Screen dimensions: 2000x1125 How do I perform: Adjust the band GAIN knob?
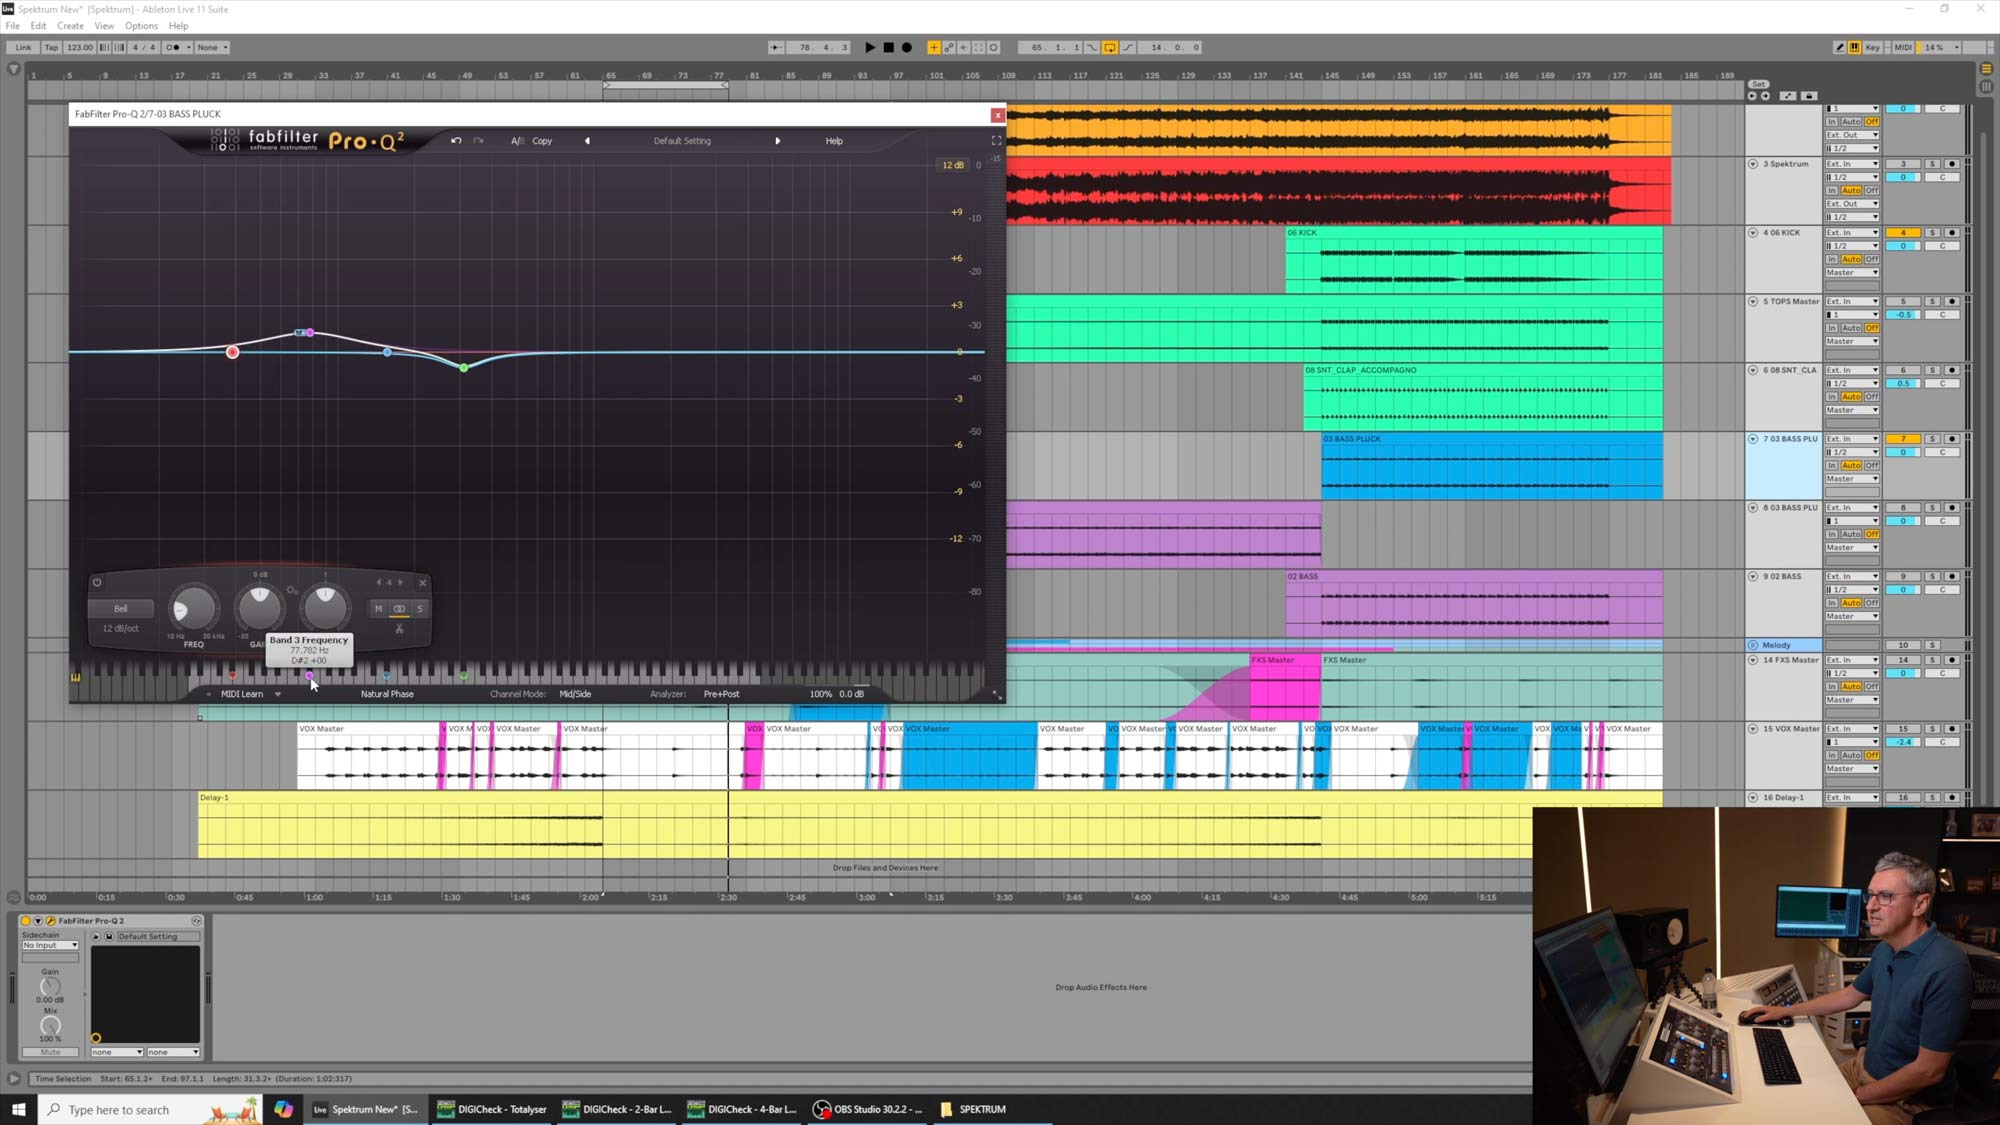coord(259,605)
